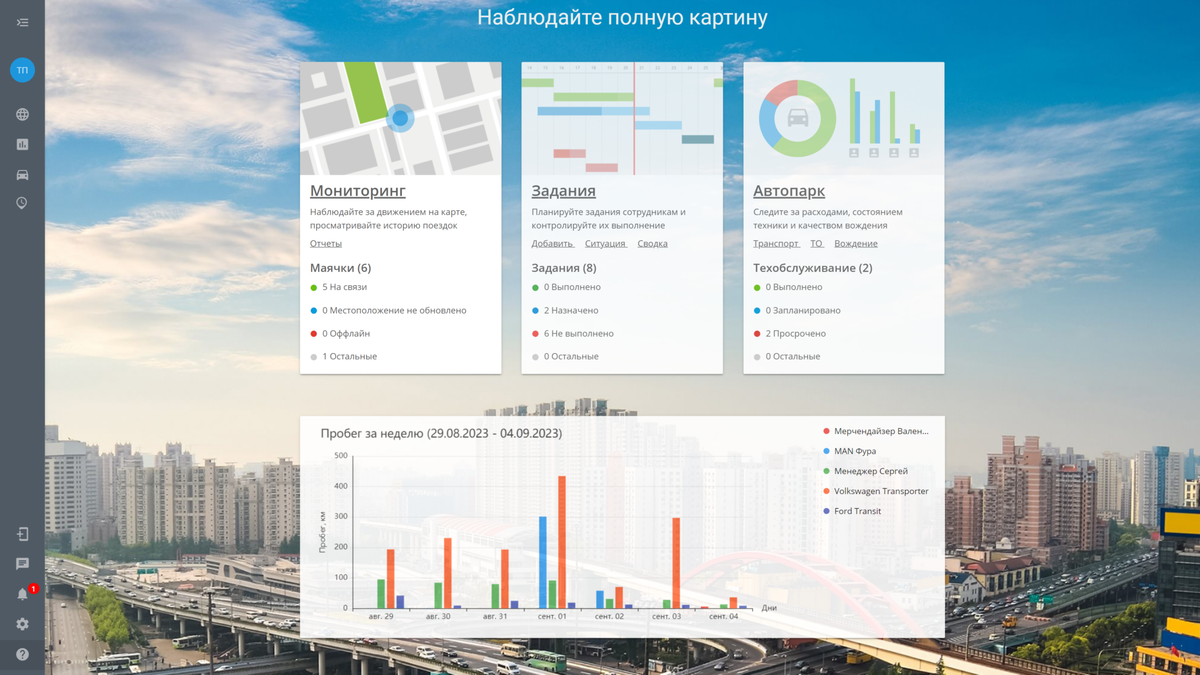Click '6 Не выполнено' task status

coord(573,333)
